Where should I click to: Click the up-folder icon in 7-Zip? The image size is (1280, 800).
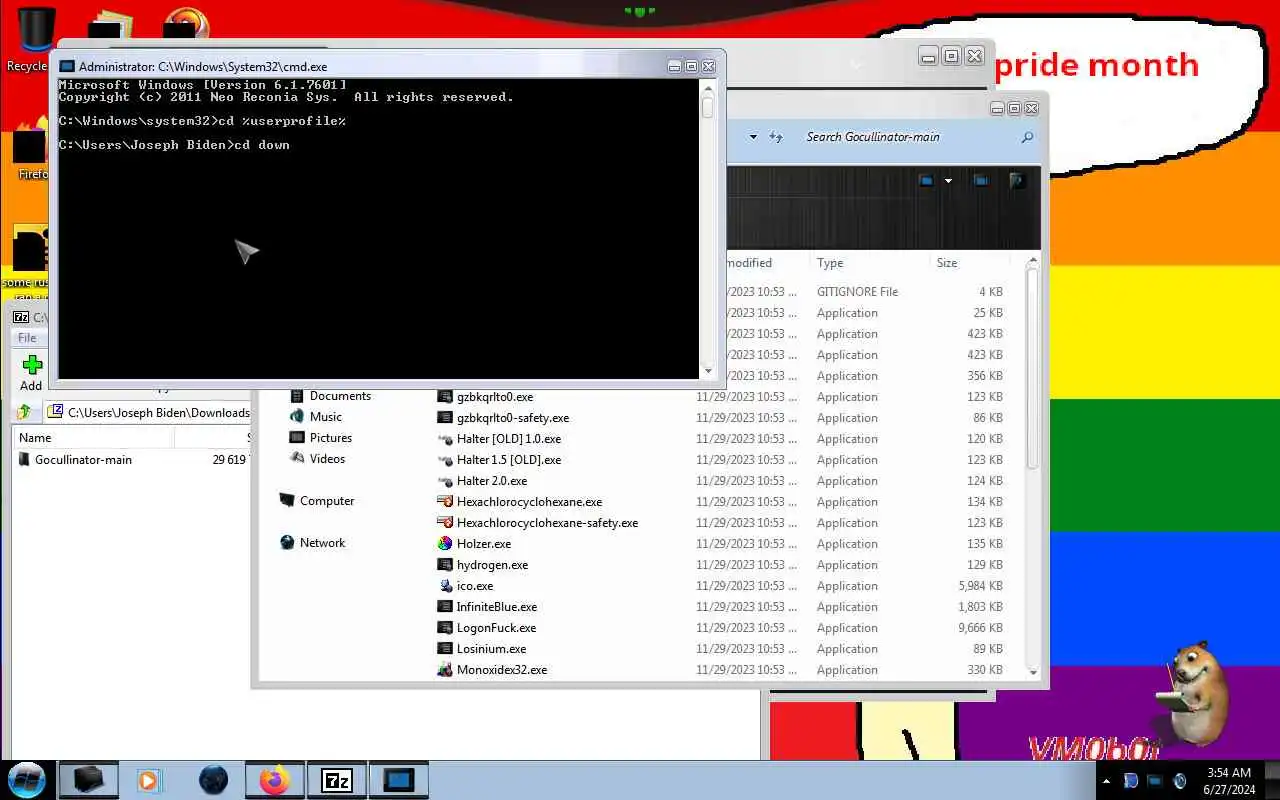pos(23,412)
